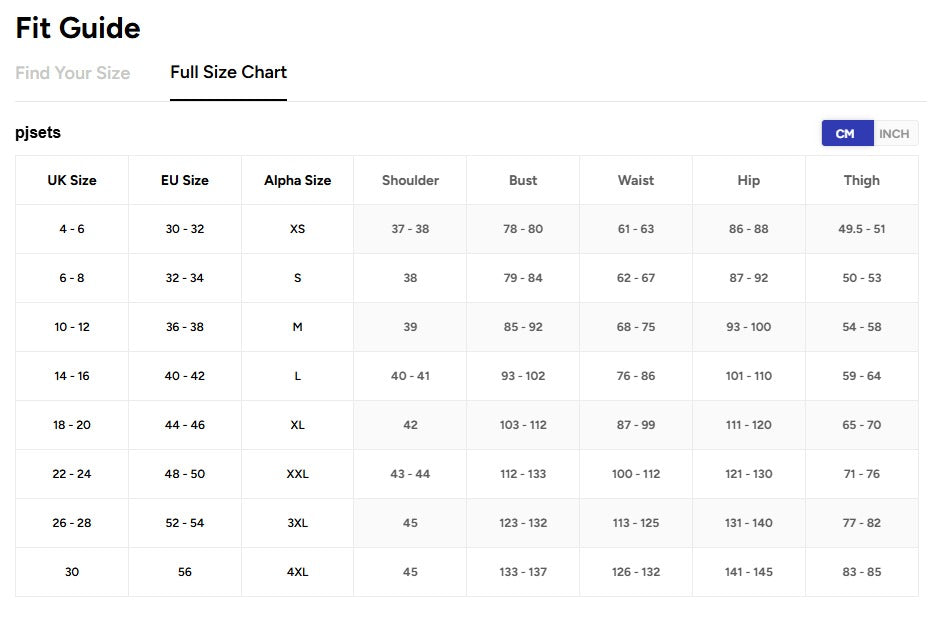Select the CM unit option
The height and width of the screenshot is (643, 946).
pos(846,134)
